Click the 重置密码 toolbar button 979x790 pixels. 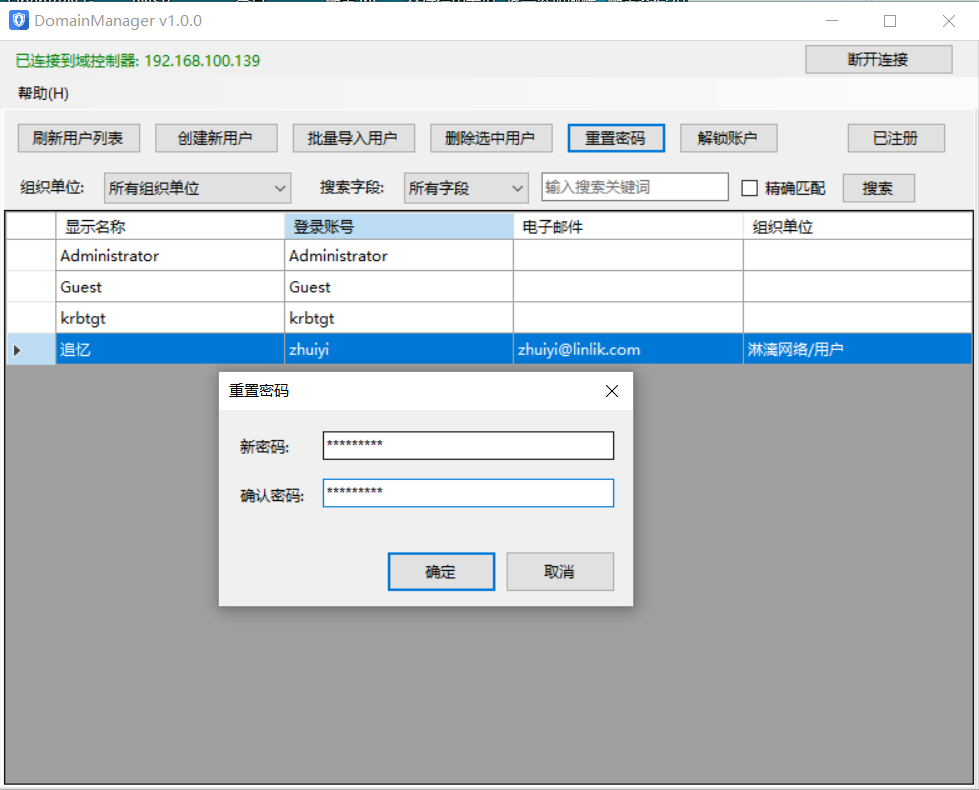pyautogui.click(x=616, y=138)
